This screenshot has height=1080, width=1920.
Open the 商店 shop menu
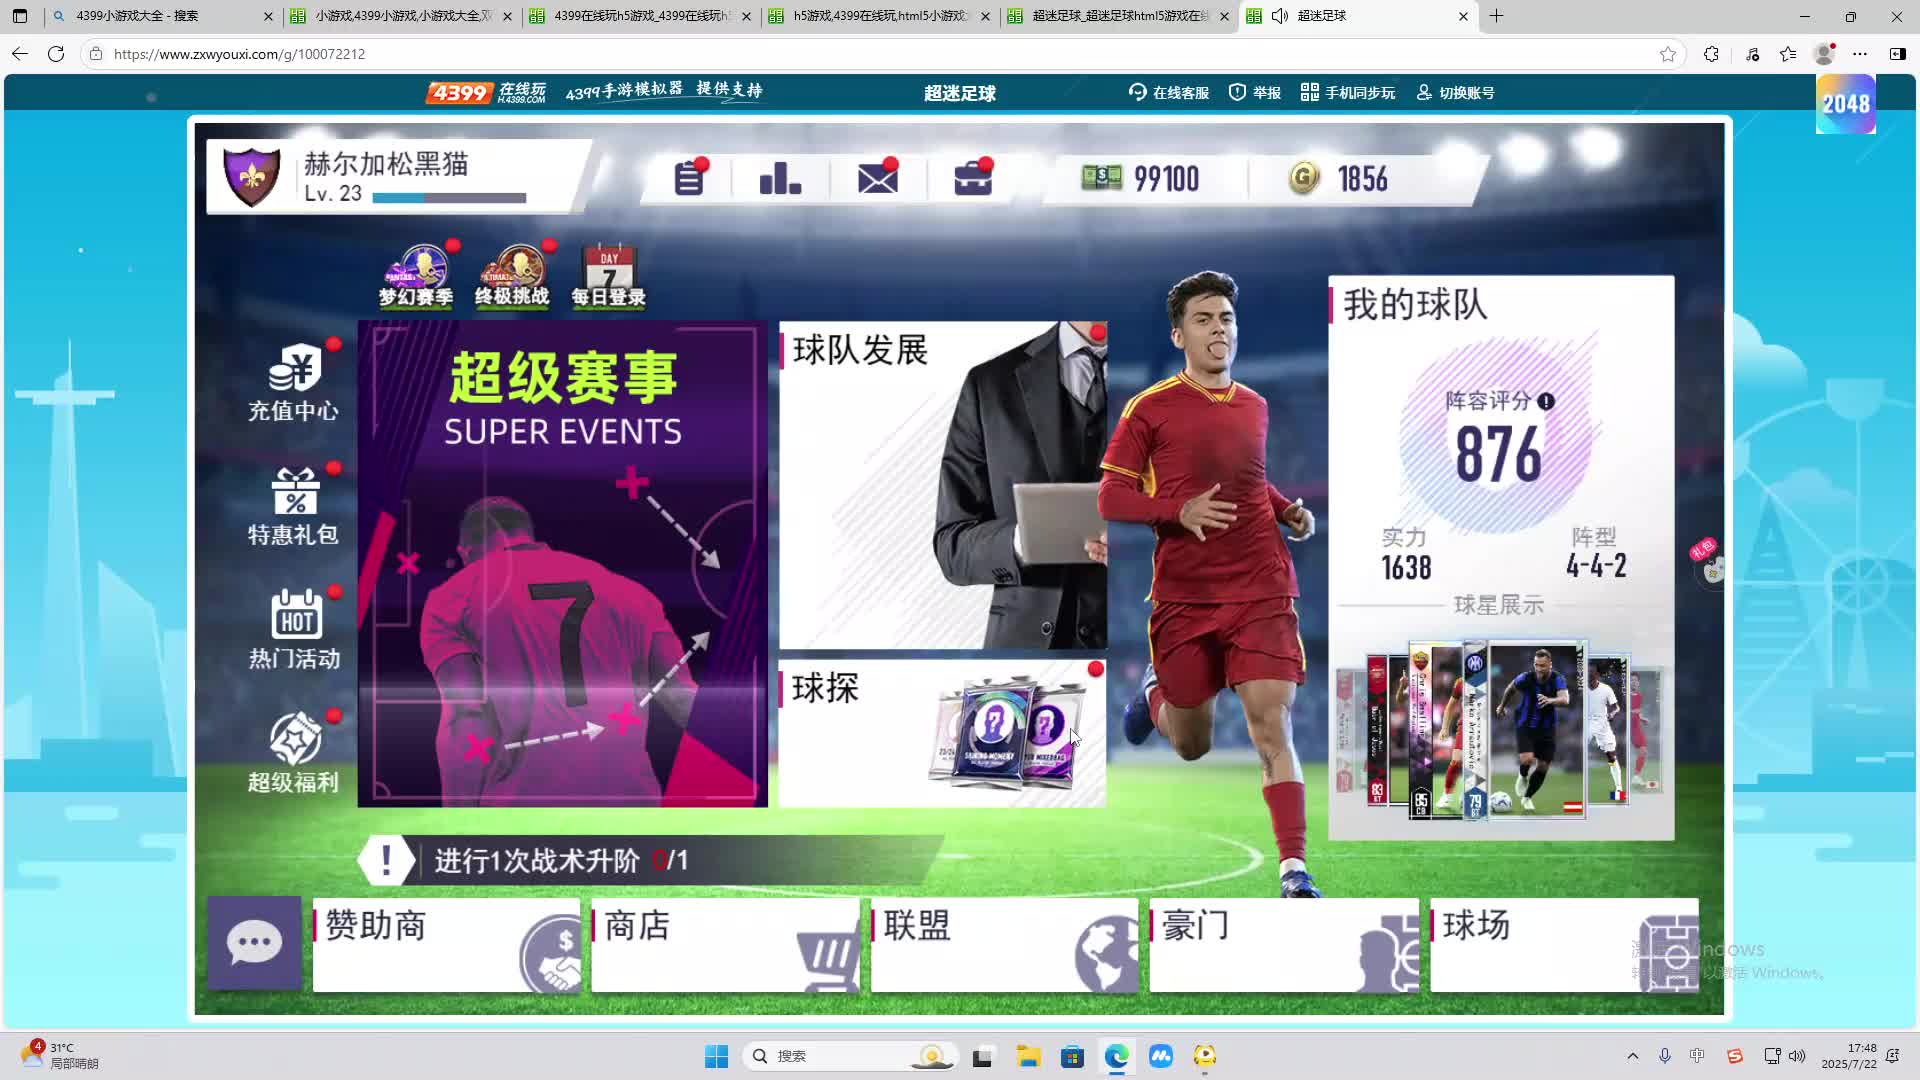[x=725, y=944]
